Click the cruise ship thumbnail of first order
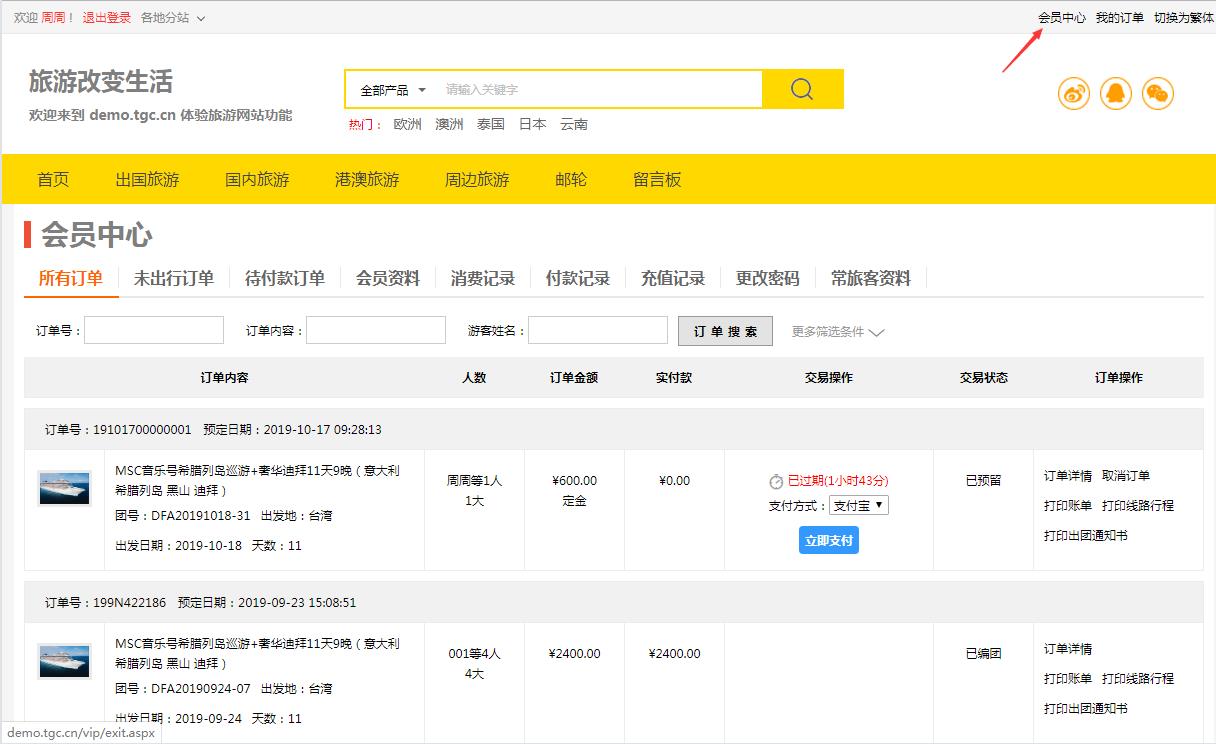 [64, 489]
